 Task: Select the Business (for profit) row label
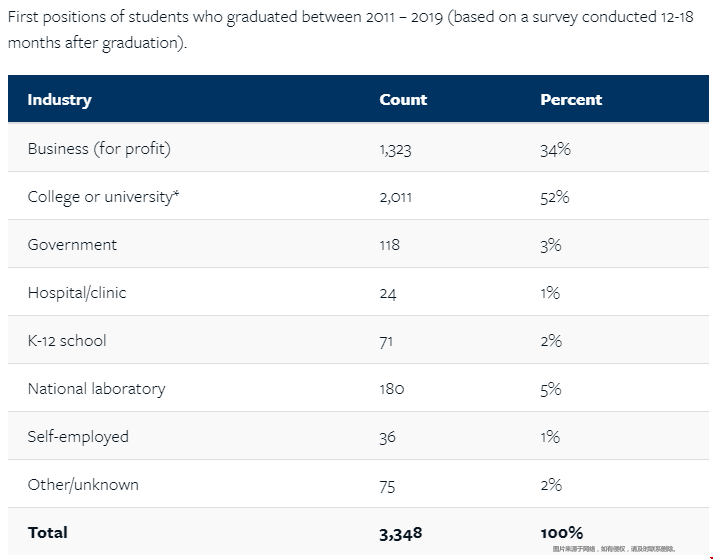pyautogui.click(x=99, y=149)
